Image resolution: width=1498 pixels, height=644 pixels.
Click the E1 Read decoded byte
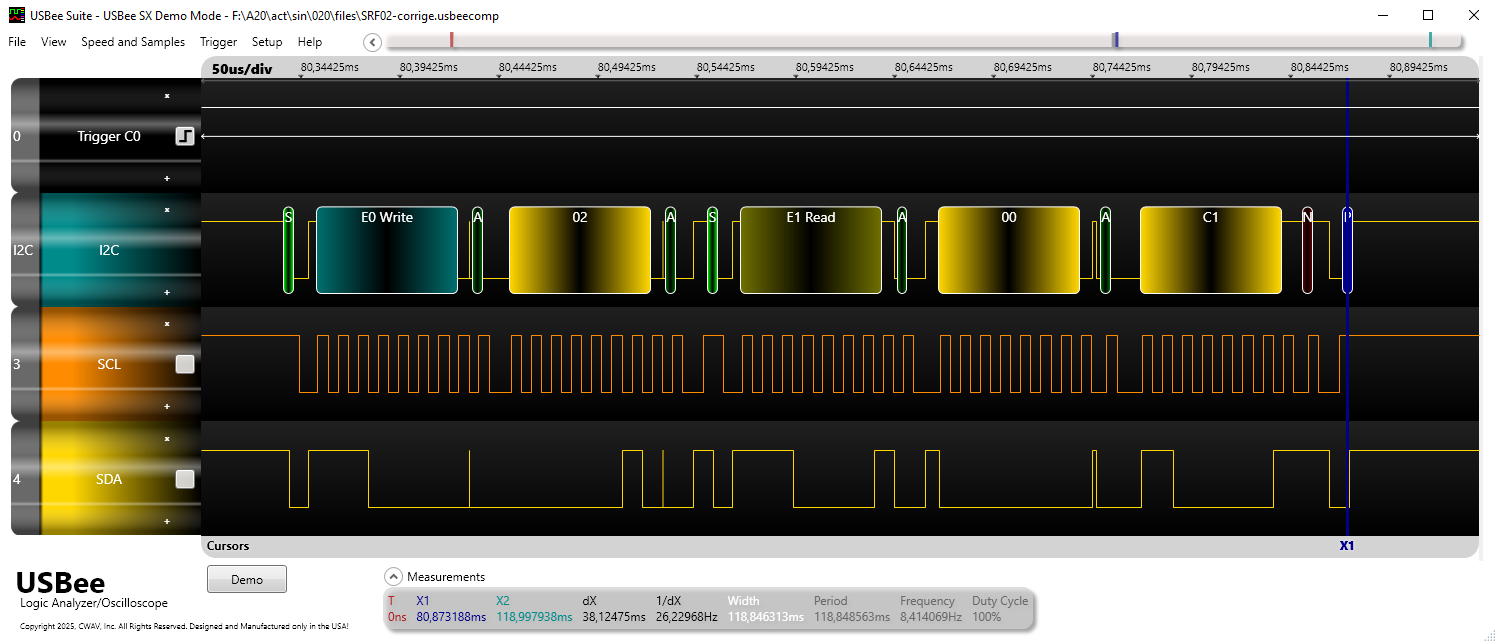pos(810,250)
